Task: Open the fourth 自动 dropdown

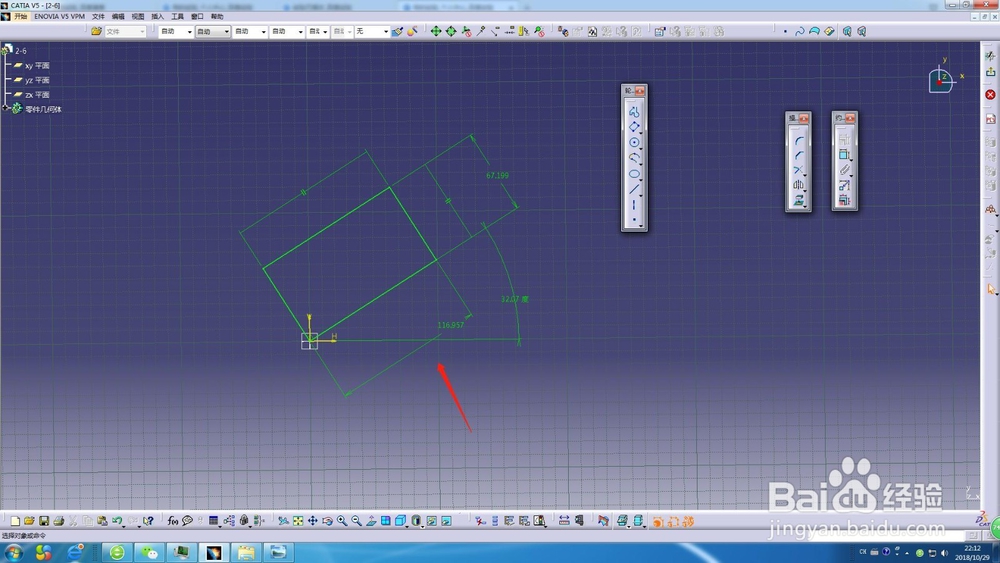Action: coord(286,31)
